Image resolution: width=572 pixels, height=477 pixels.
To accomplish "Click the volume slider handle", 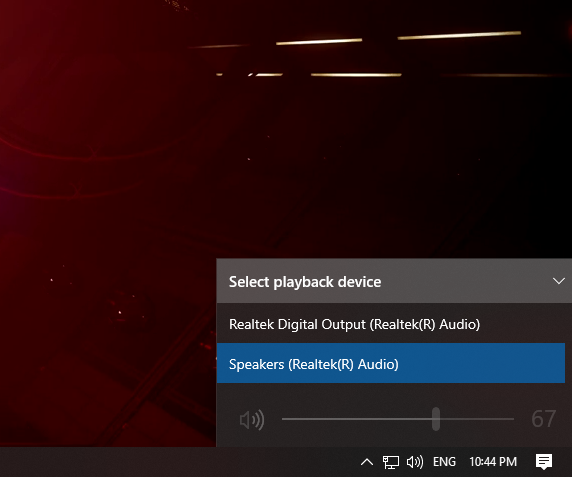I will [436, 419].
